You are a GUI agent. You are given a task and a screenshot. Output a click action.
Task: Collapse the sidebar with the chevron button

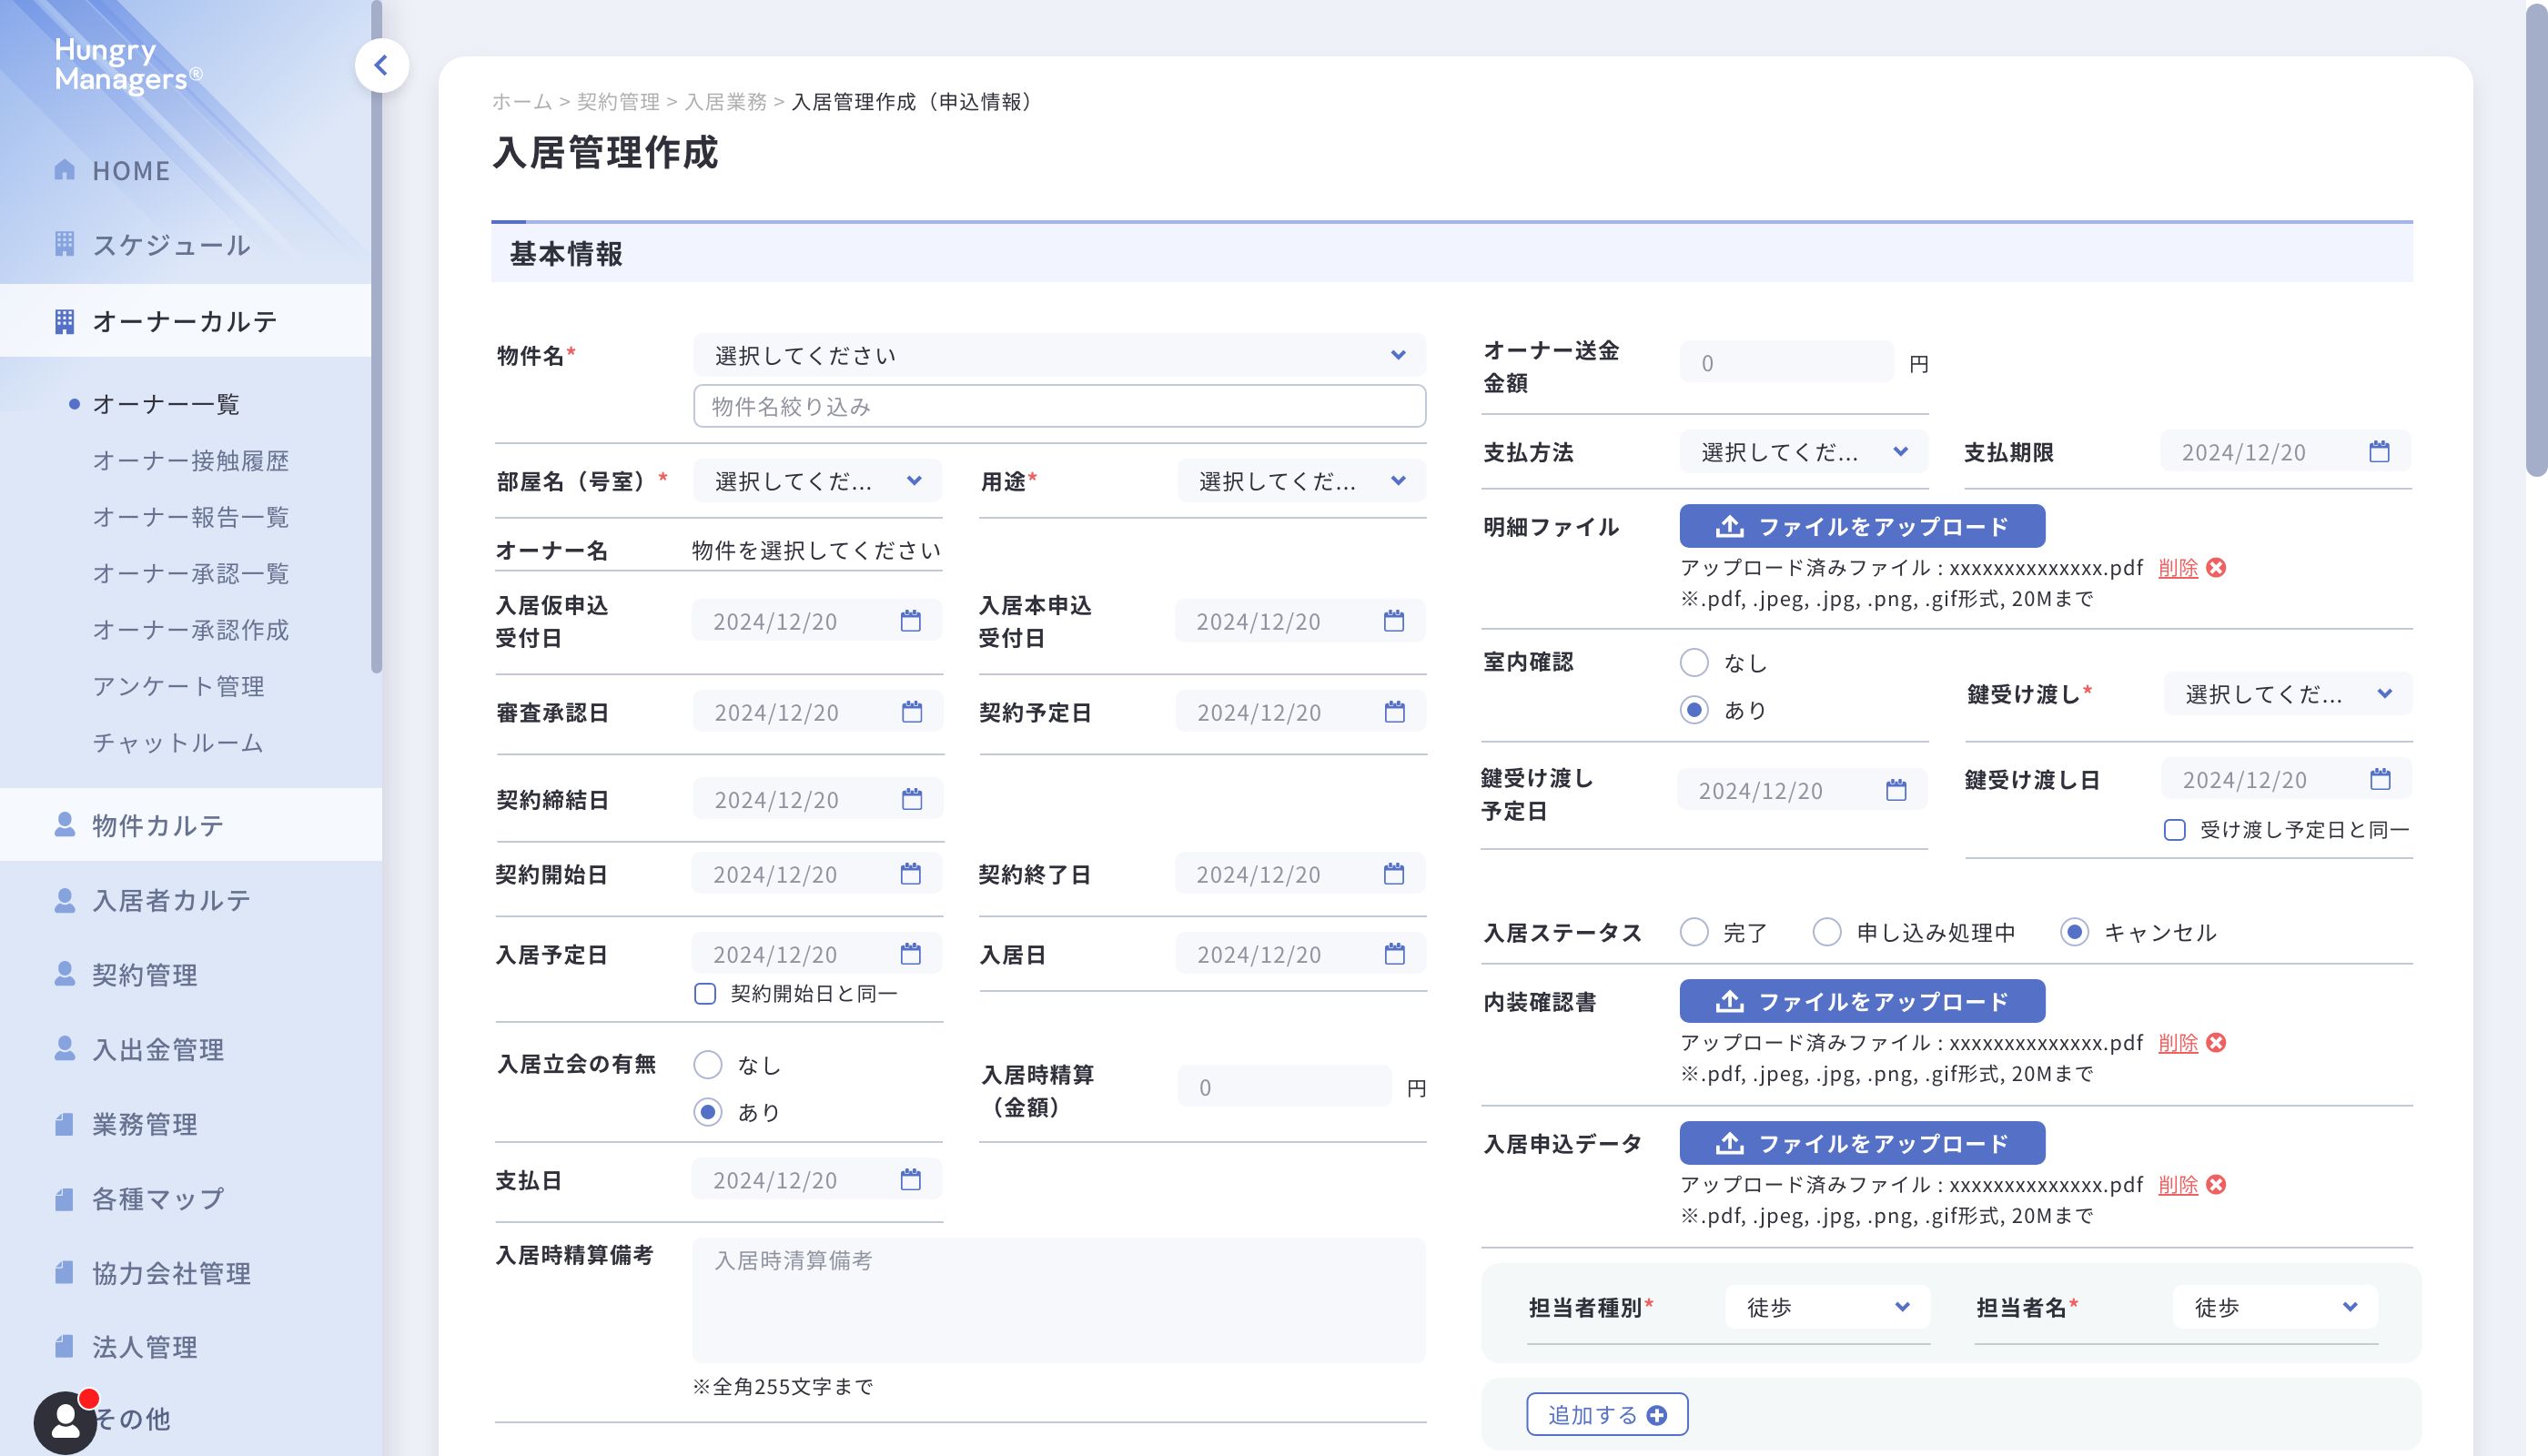381,66
